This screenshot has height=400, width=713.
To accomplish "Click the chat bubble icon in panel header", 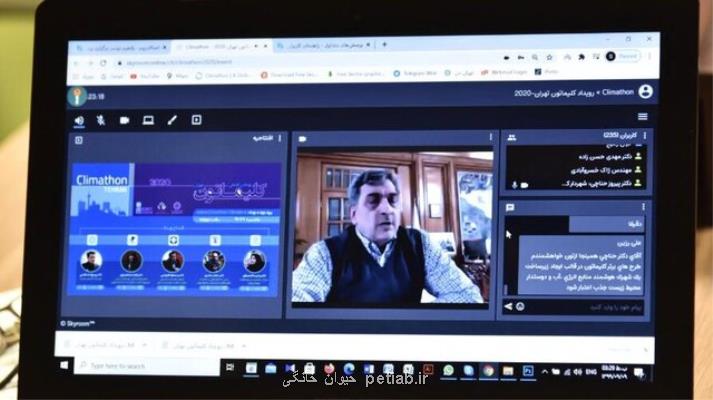I will [510, 208].
